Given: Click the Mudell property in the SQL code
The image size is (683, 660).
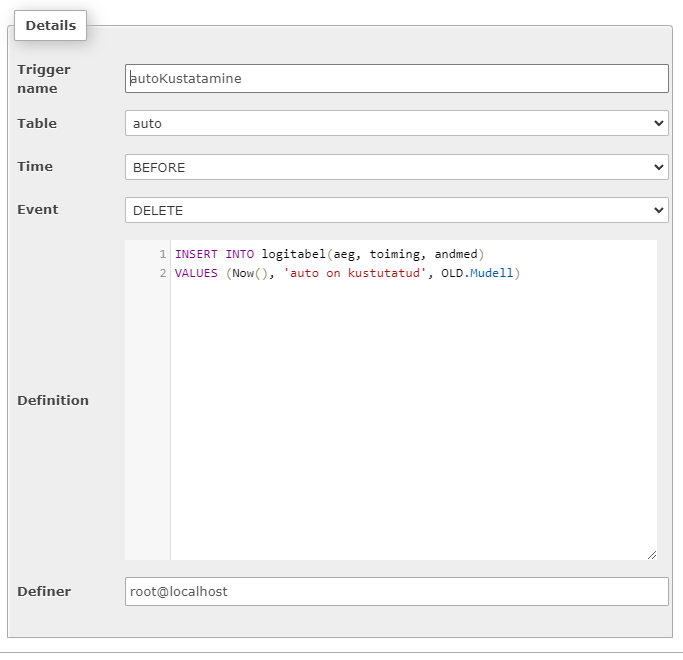Looking at the screenshot, I should tap(492, 273).
